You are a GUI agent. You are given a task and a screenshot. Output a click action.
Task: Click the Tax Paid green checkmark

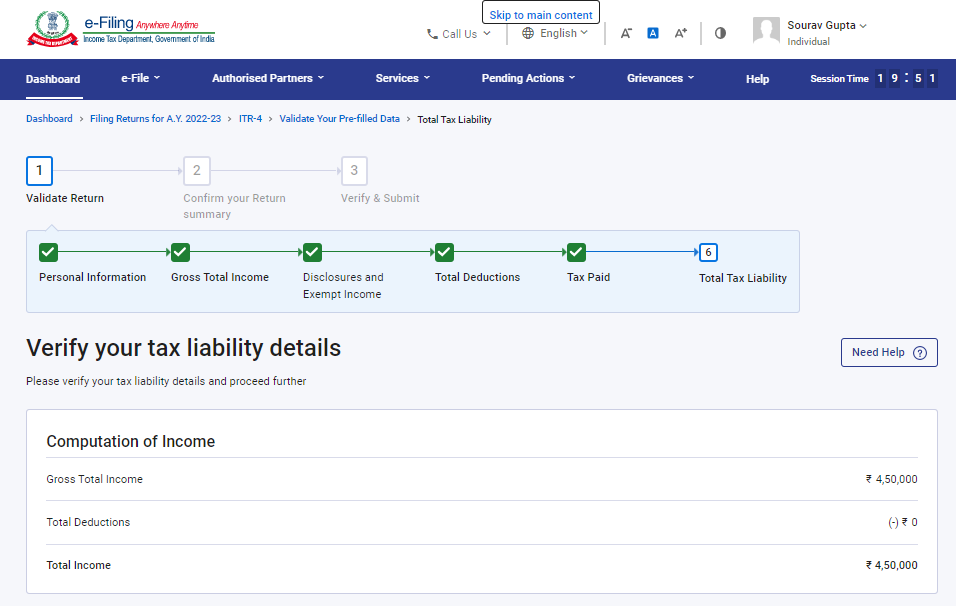point(576,252)
